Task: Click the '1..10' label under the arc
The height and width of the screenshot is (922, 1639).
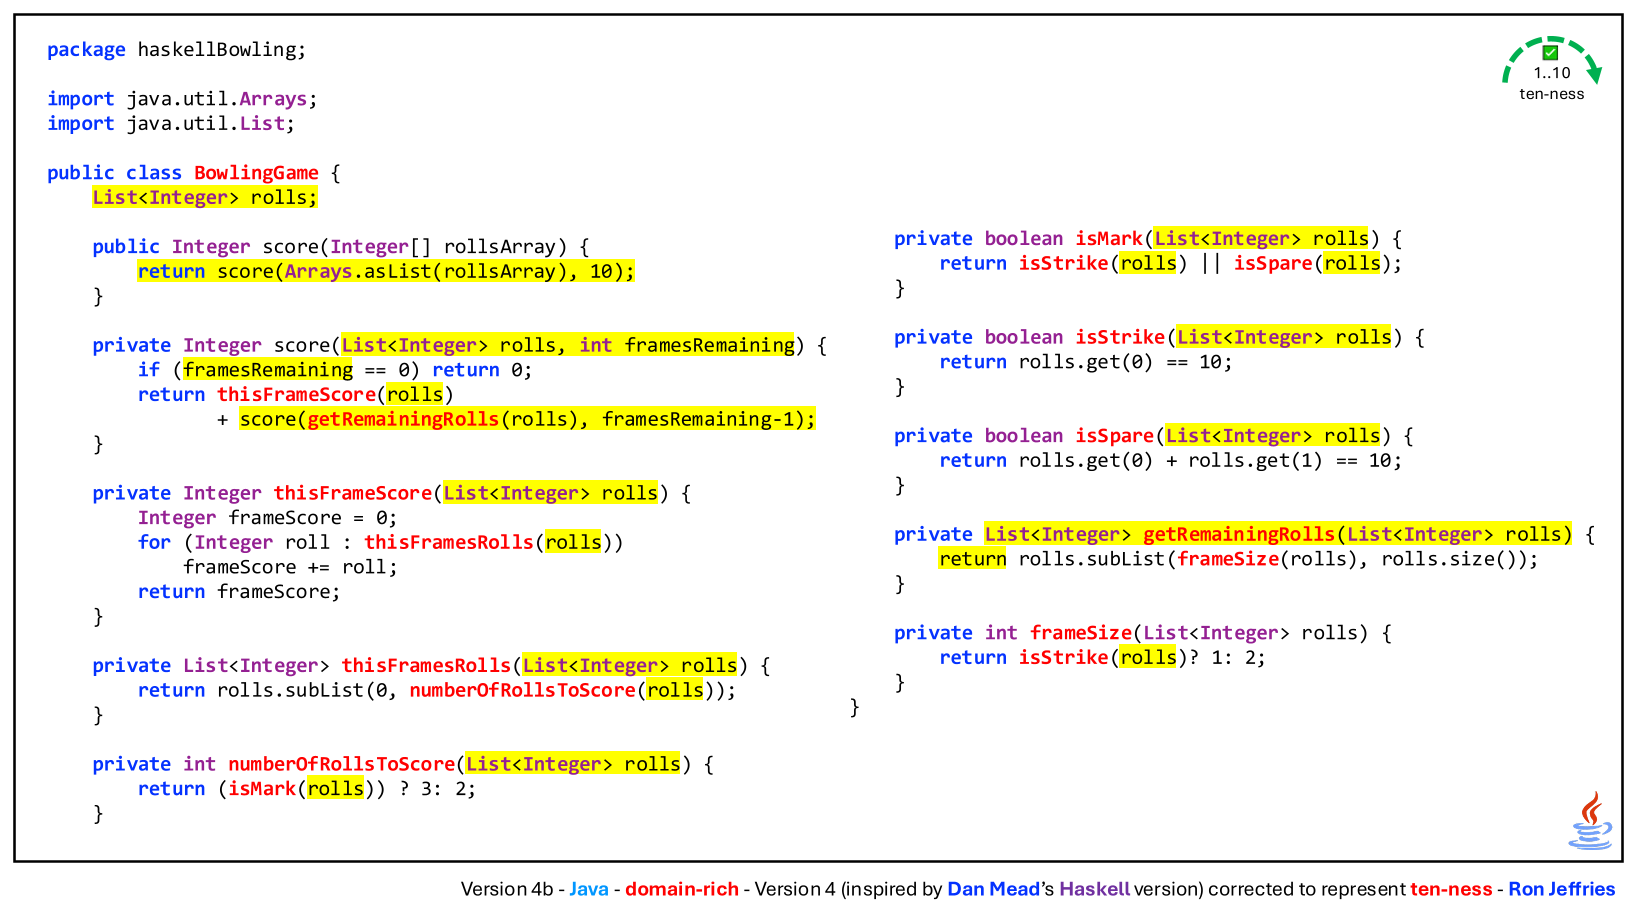Action: [x=1552, y=73]
